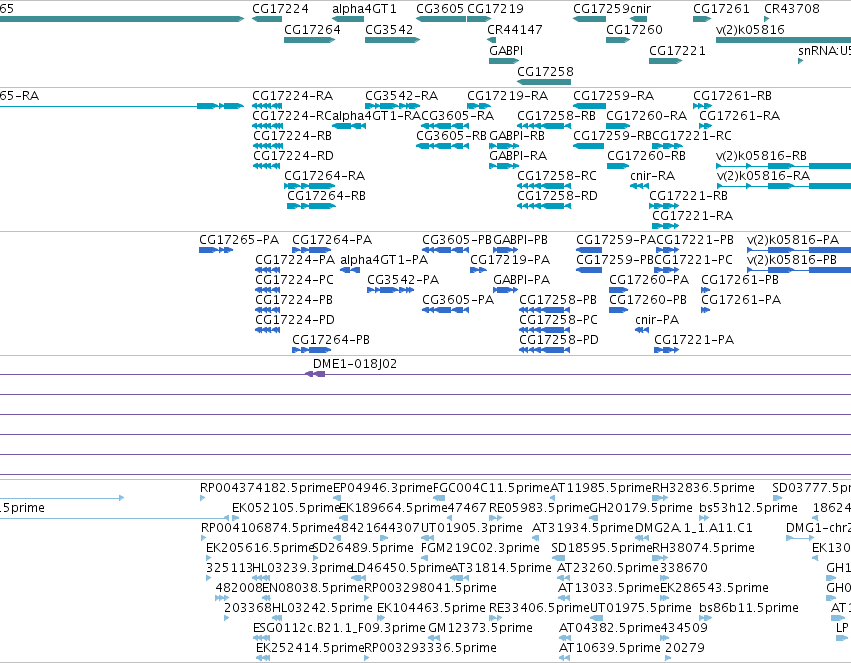Click the RP004374182.5prime EST label
Screen dimensions: 851x663
(266, 488)
